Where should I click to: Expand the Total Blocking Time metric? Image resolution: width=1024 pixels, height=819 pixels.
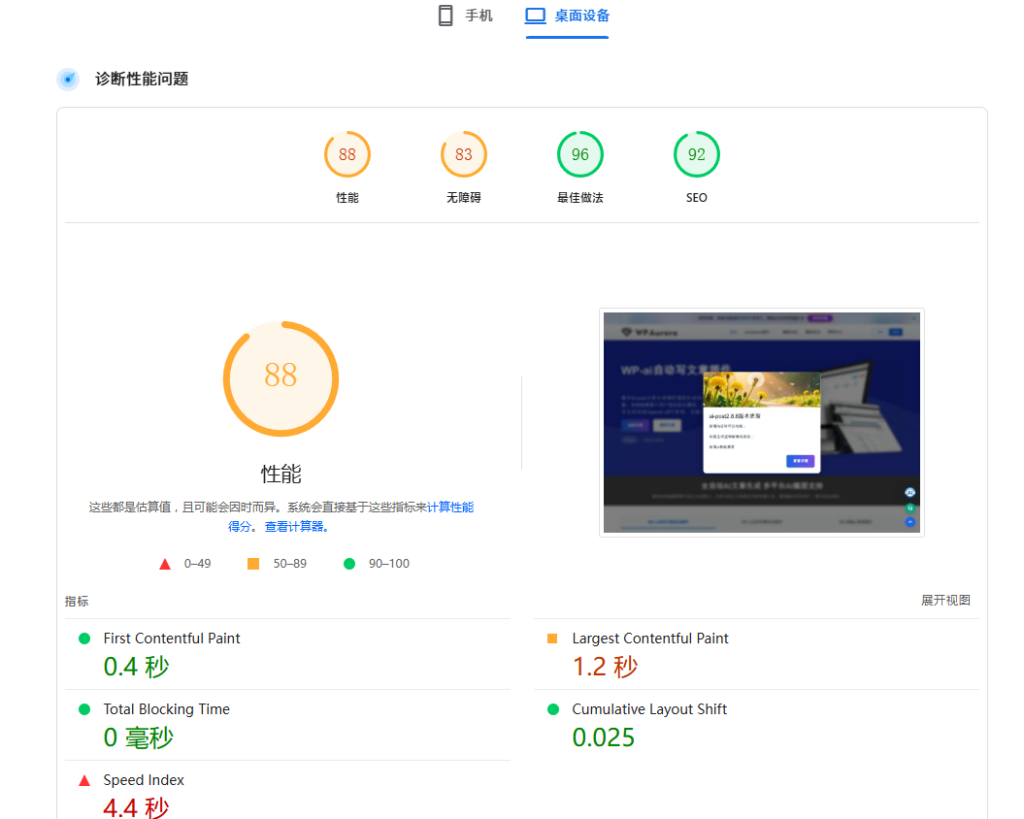[x=166, y=709]
